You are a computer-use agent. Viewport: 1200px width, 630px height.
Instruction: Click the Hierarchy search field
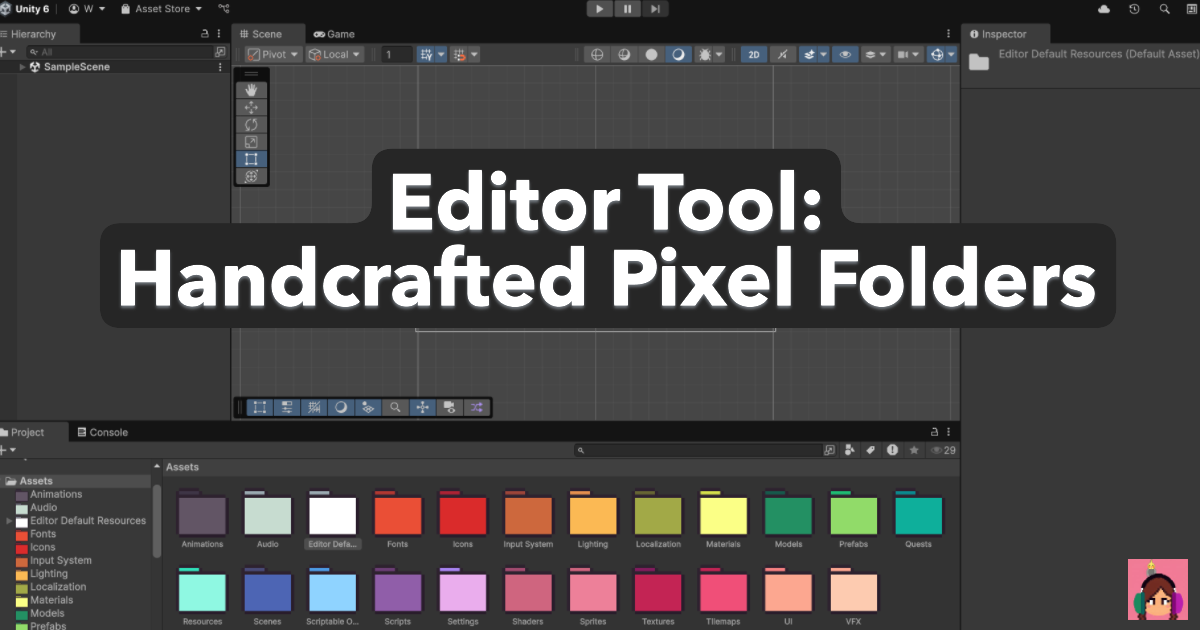127,52
